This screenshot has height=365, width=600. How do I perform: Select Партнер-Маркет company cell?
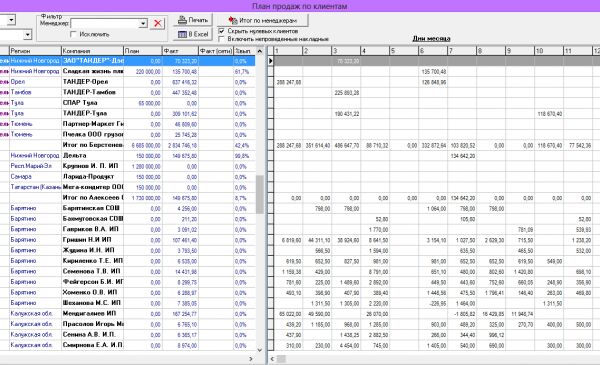92,124
